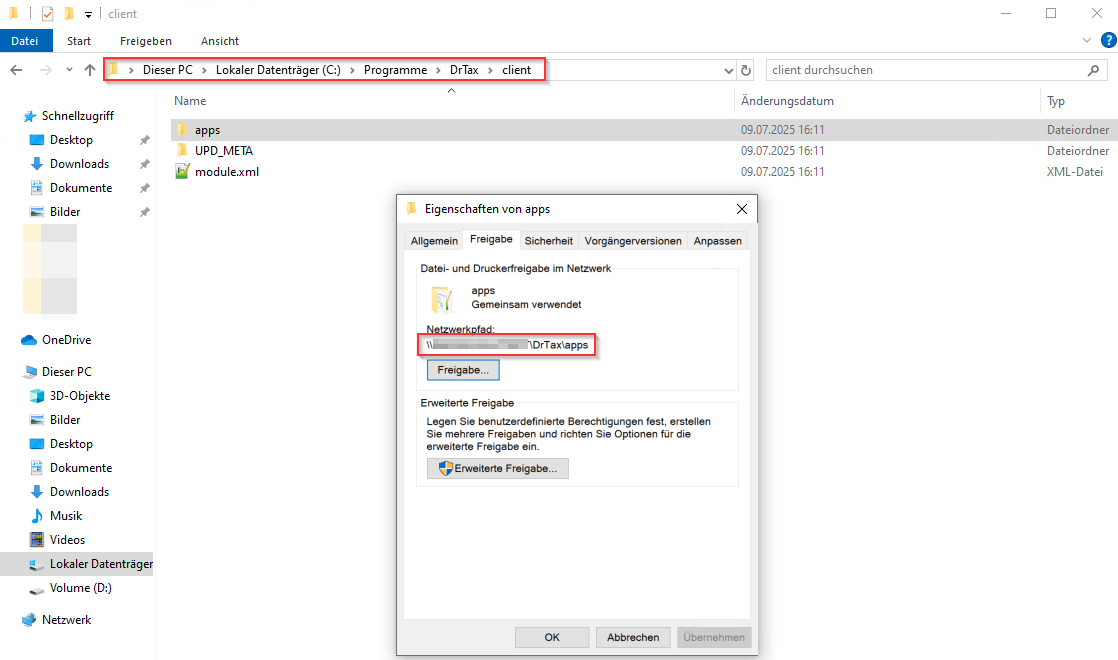1118x660 pixels.
Task: Open the Vorgängerversionen tab
Action: pyautogui.click(x=633, y=240)
